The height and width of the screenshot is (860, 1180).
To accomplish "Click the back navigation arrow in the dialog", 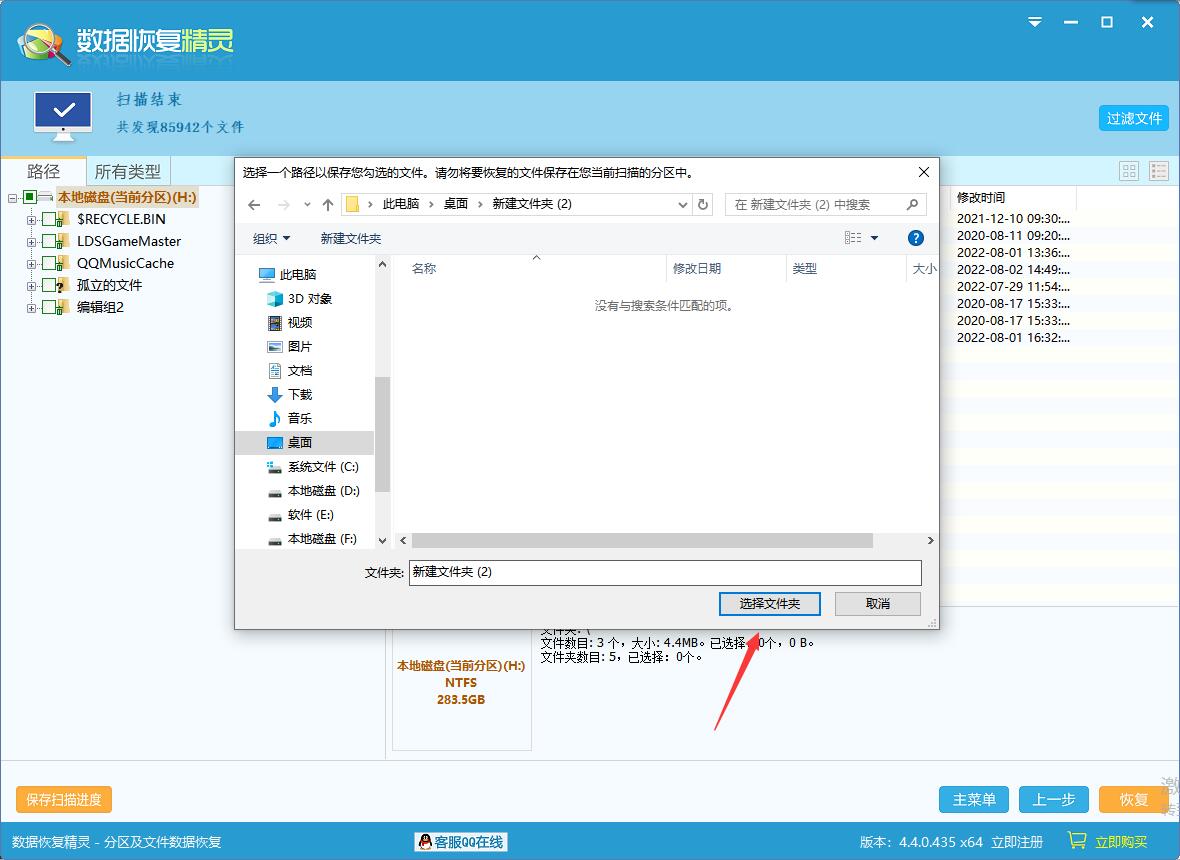I will point(253,204).
